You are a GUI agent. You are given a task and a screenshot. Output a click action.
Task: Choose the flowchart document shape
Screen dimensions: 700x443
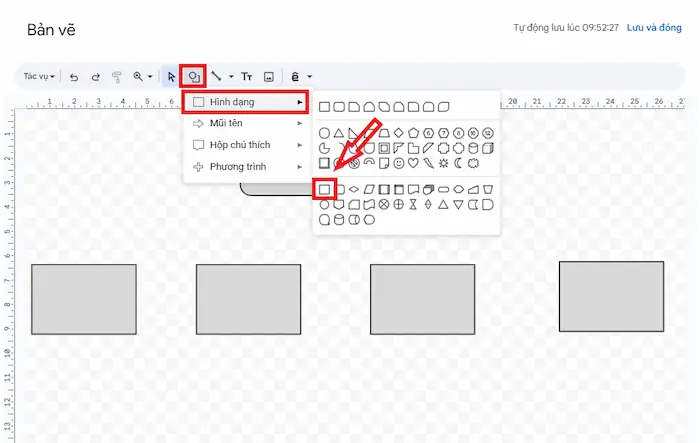pos(413,189)
